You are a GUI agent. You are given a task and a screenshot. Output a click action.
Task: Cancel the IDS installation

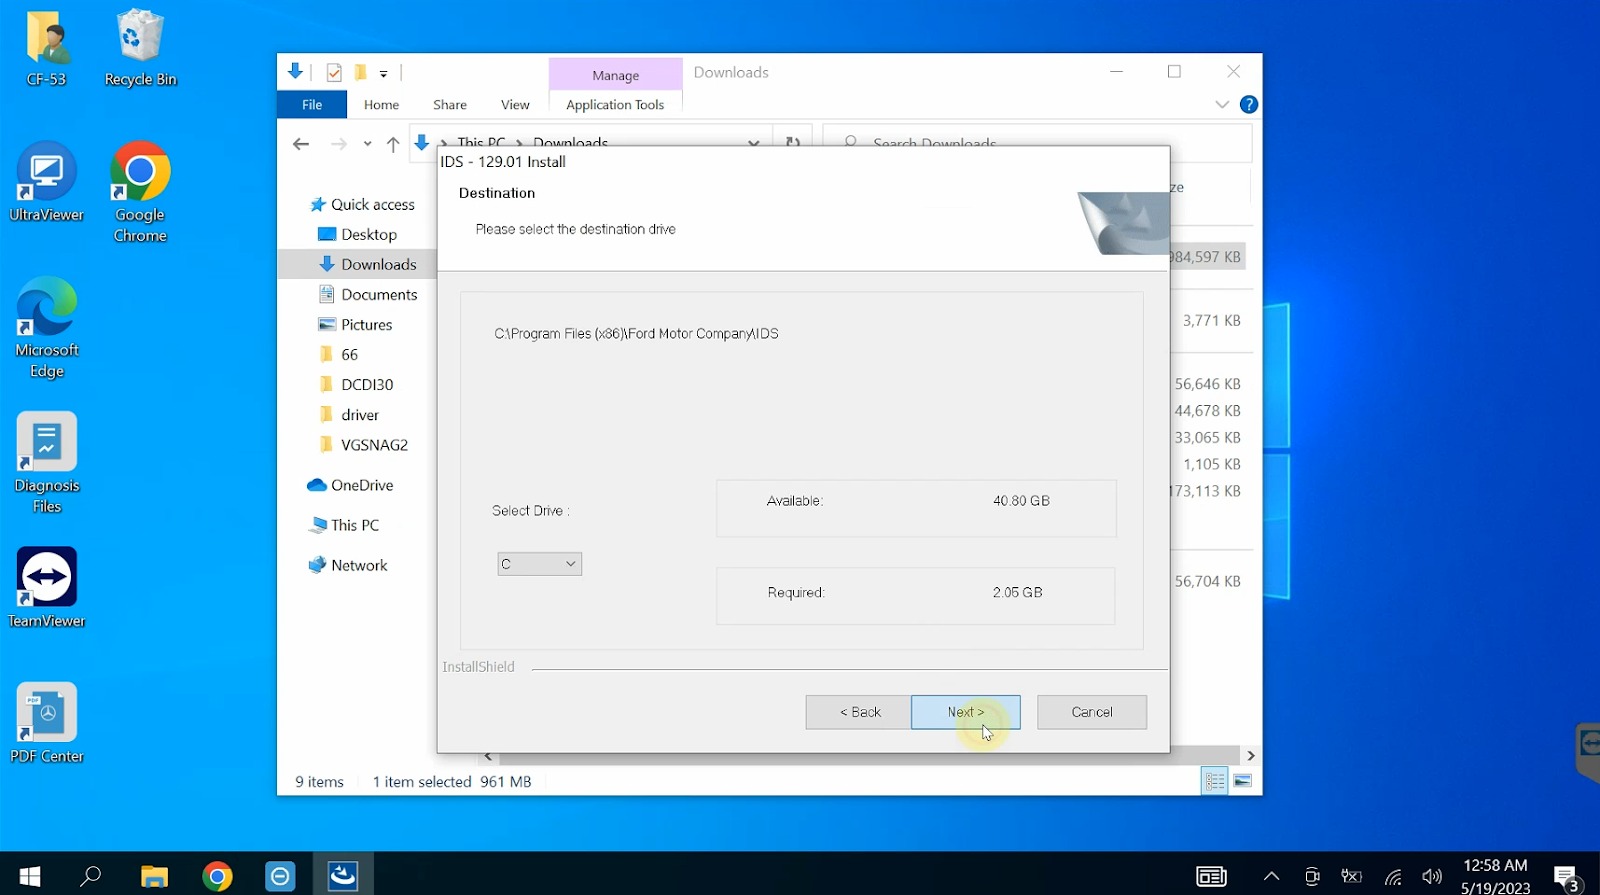[x=1091, y=712]
